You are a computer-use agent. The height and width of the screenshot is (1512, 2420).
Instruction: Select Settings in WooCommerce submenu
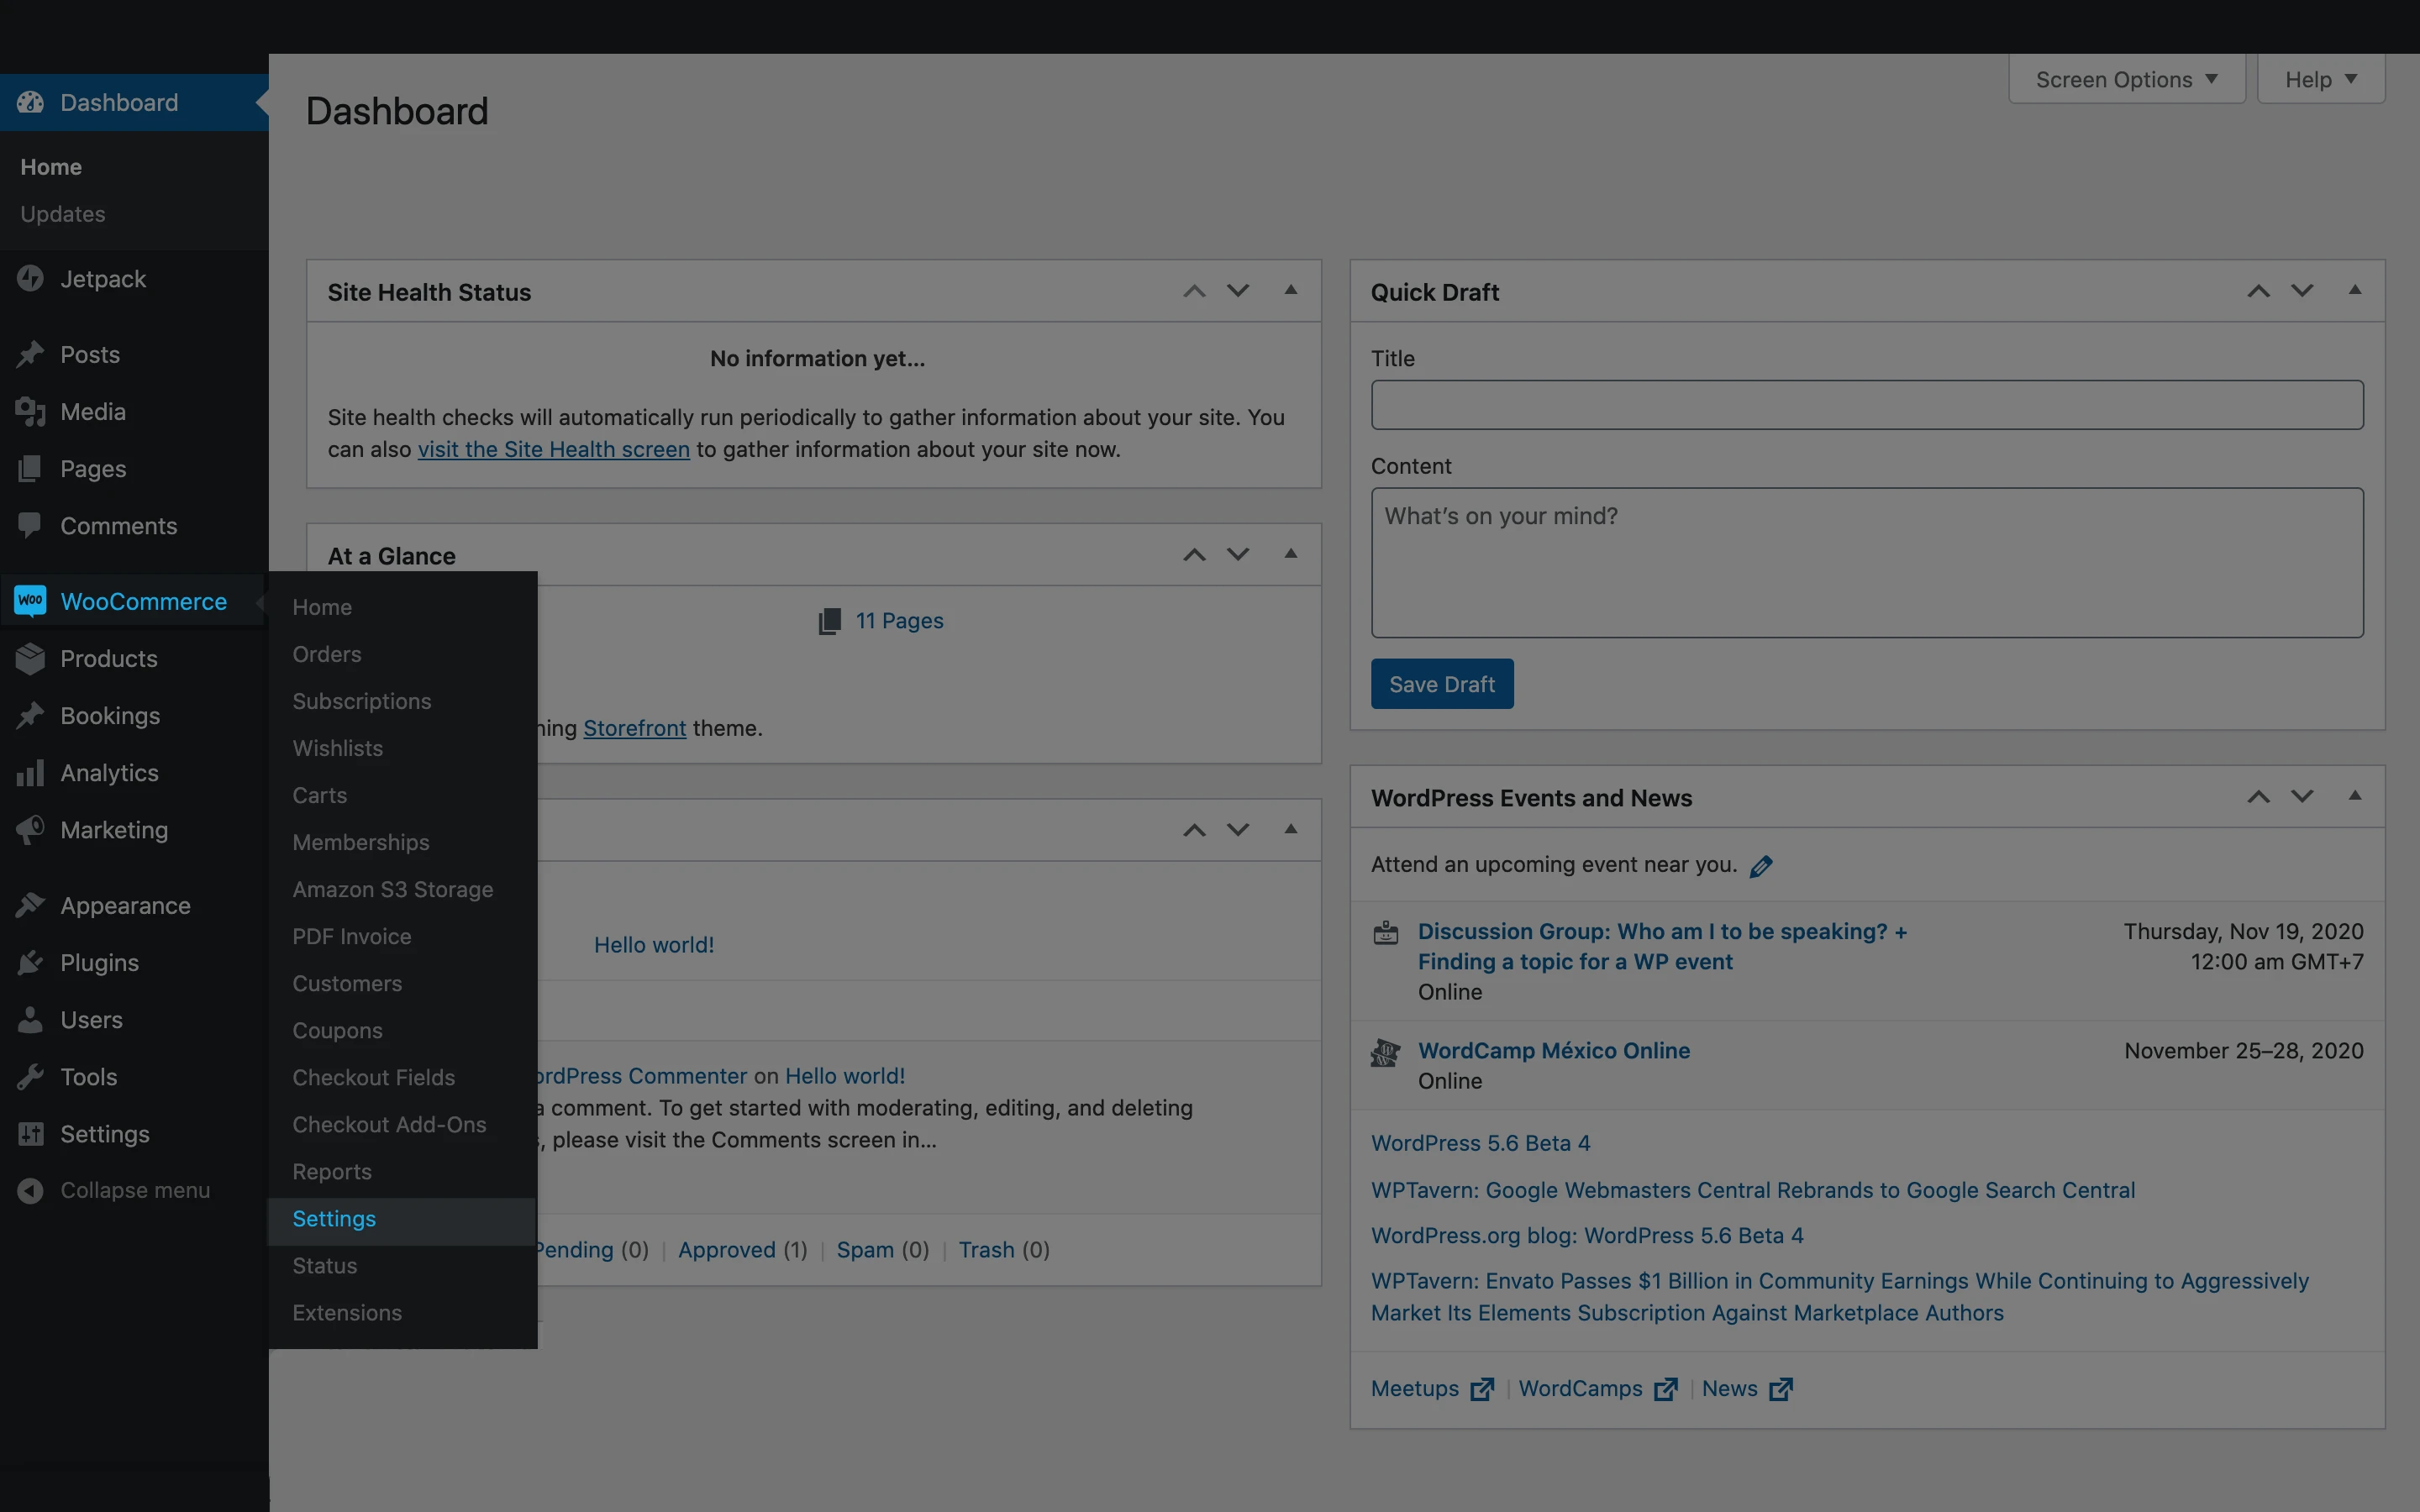(334, 1219)
